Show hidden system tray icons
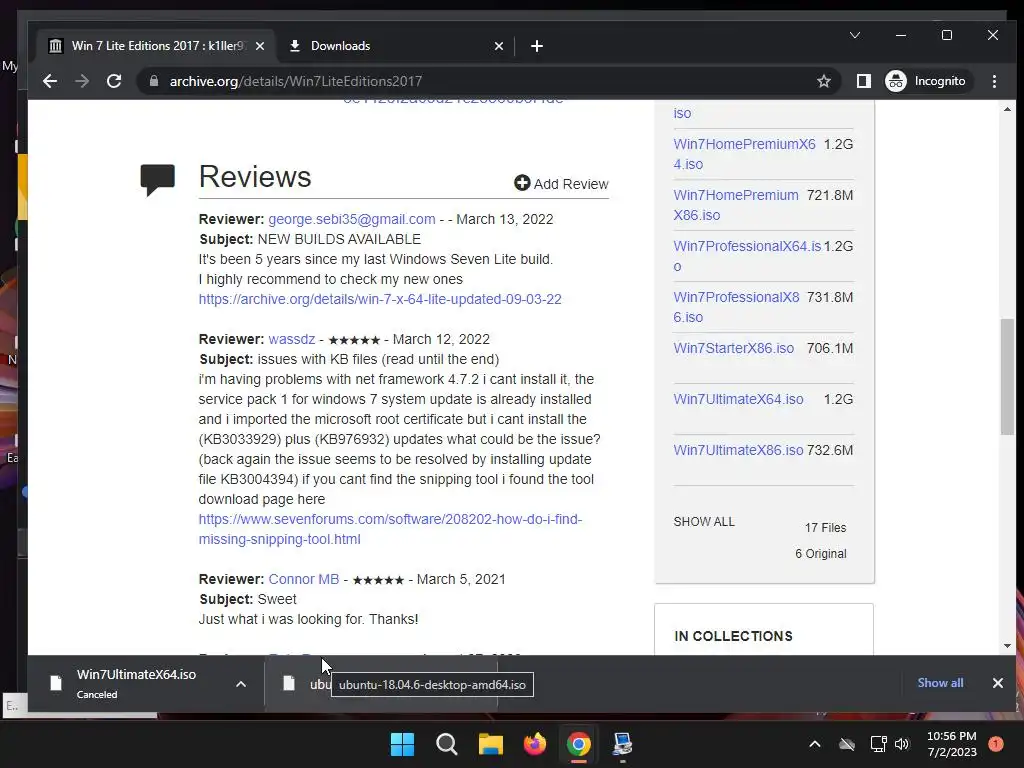This screenshot has height=768, width=1024. (x=815, y=744)
